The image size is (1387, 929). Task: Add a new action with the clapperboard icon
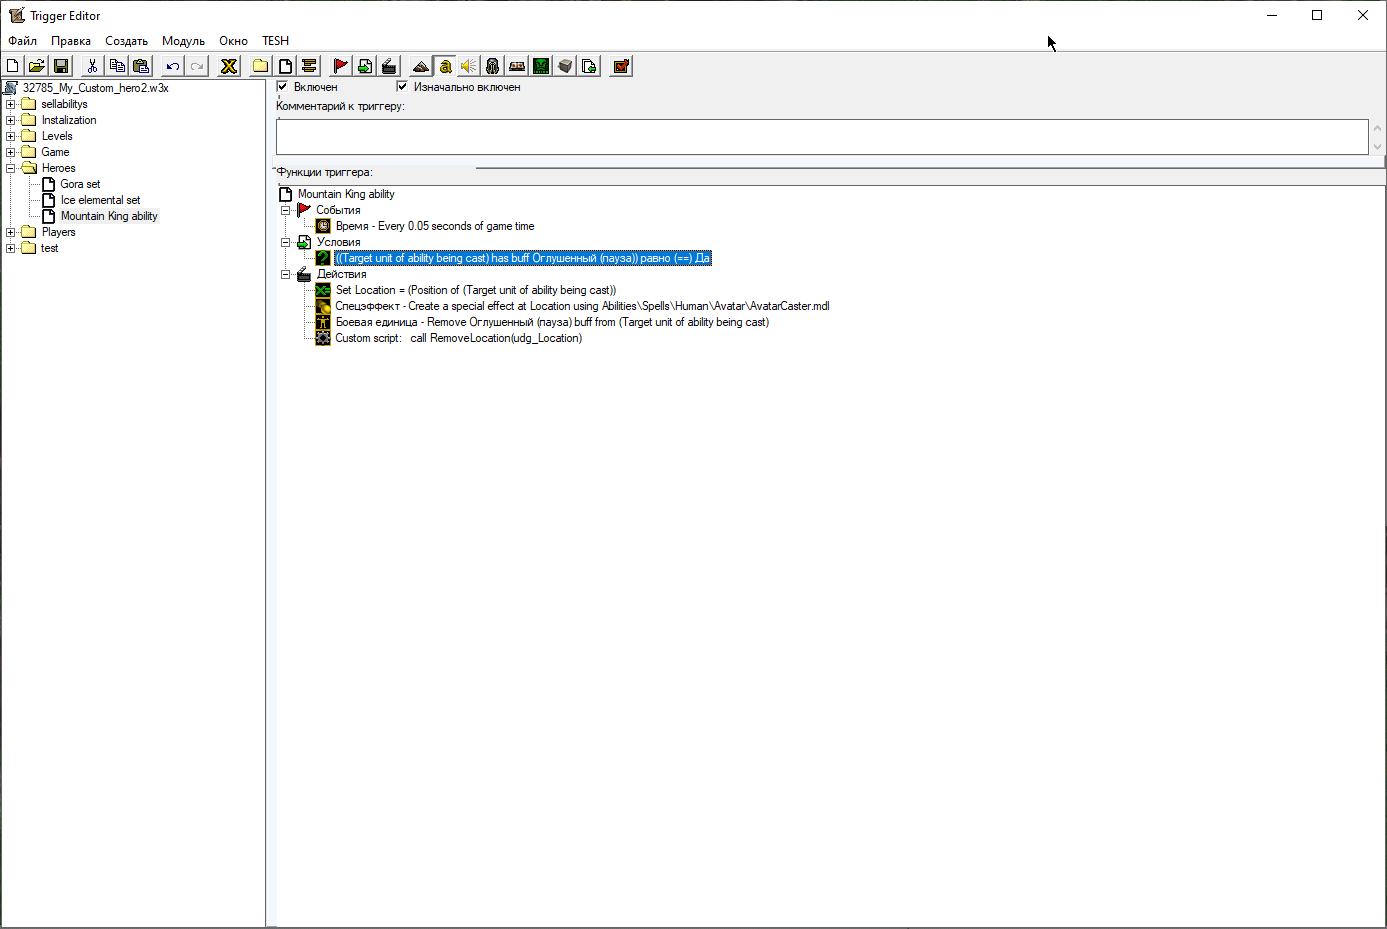tap(389, 66)
